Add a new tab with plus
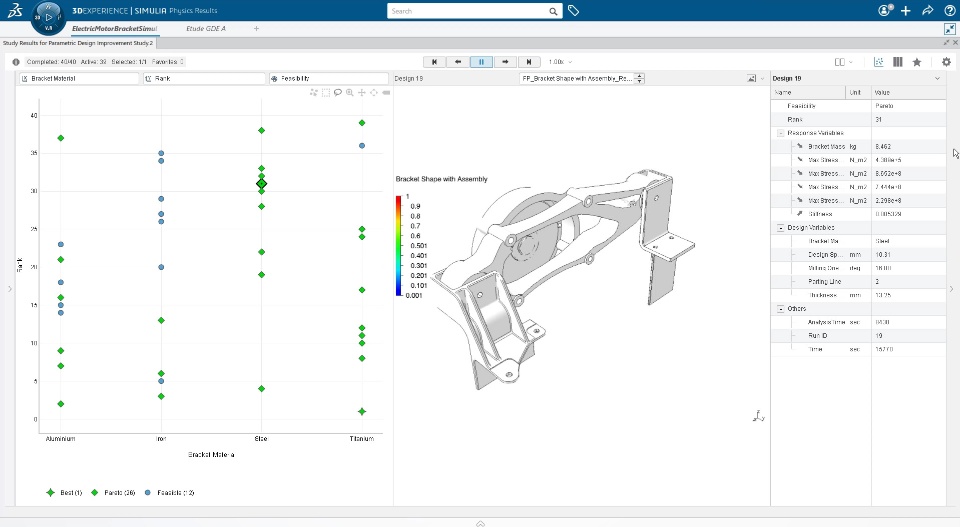 tap(257, 28)
